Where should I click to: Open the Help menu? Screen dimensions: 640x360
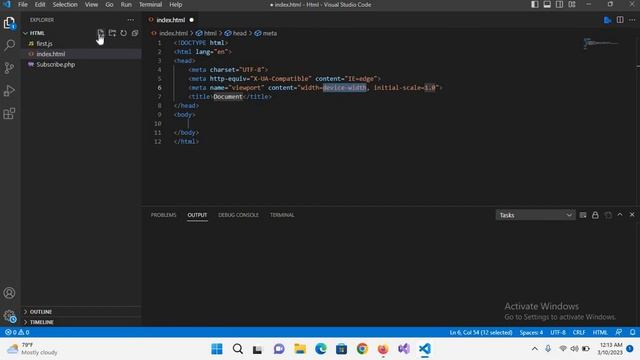pyautogui.click(x=176, y=4)
